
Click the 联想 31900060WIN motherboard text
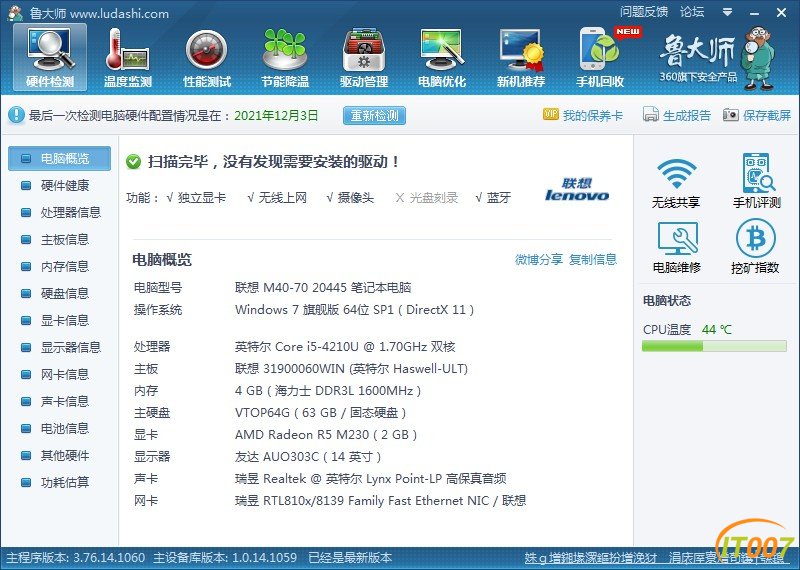[351, 369]
